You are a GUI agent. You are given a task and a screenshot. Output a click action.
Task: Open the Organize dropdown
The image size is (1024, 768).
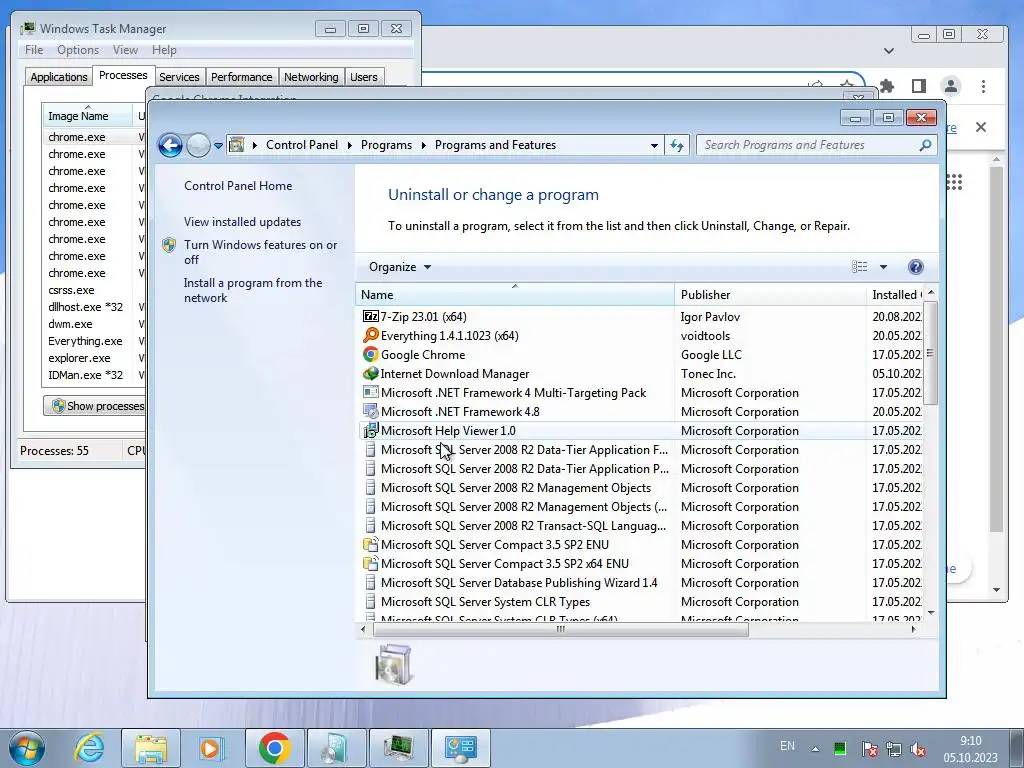[x=400, y=266]
